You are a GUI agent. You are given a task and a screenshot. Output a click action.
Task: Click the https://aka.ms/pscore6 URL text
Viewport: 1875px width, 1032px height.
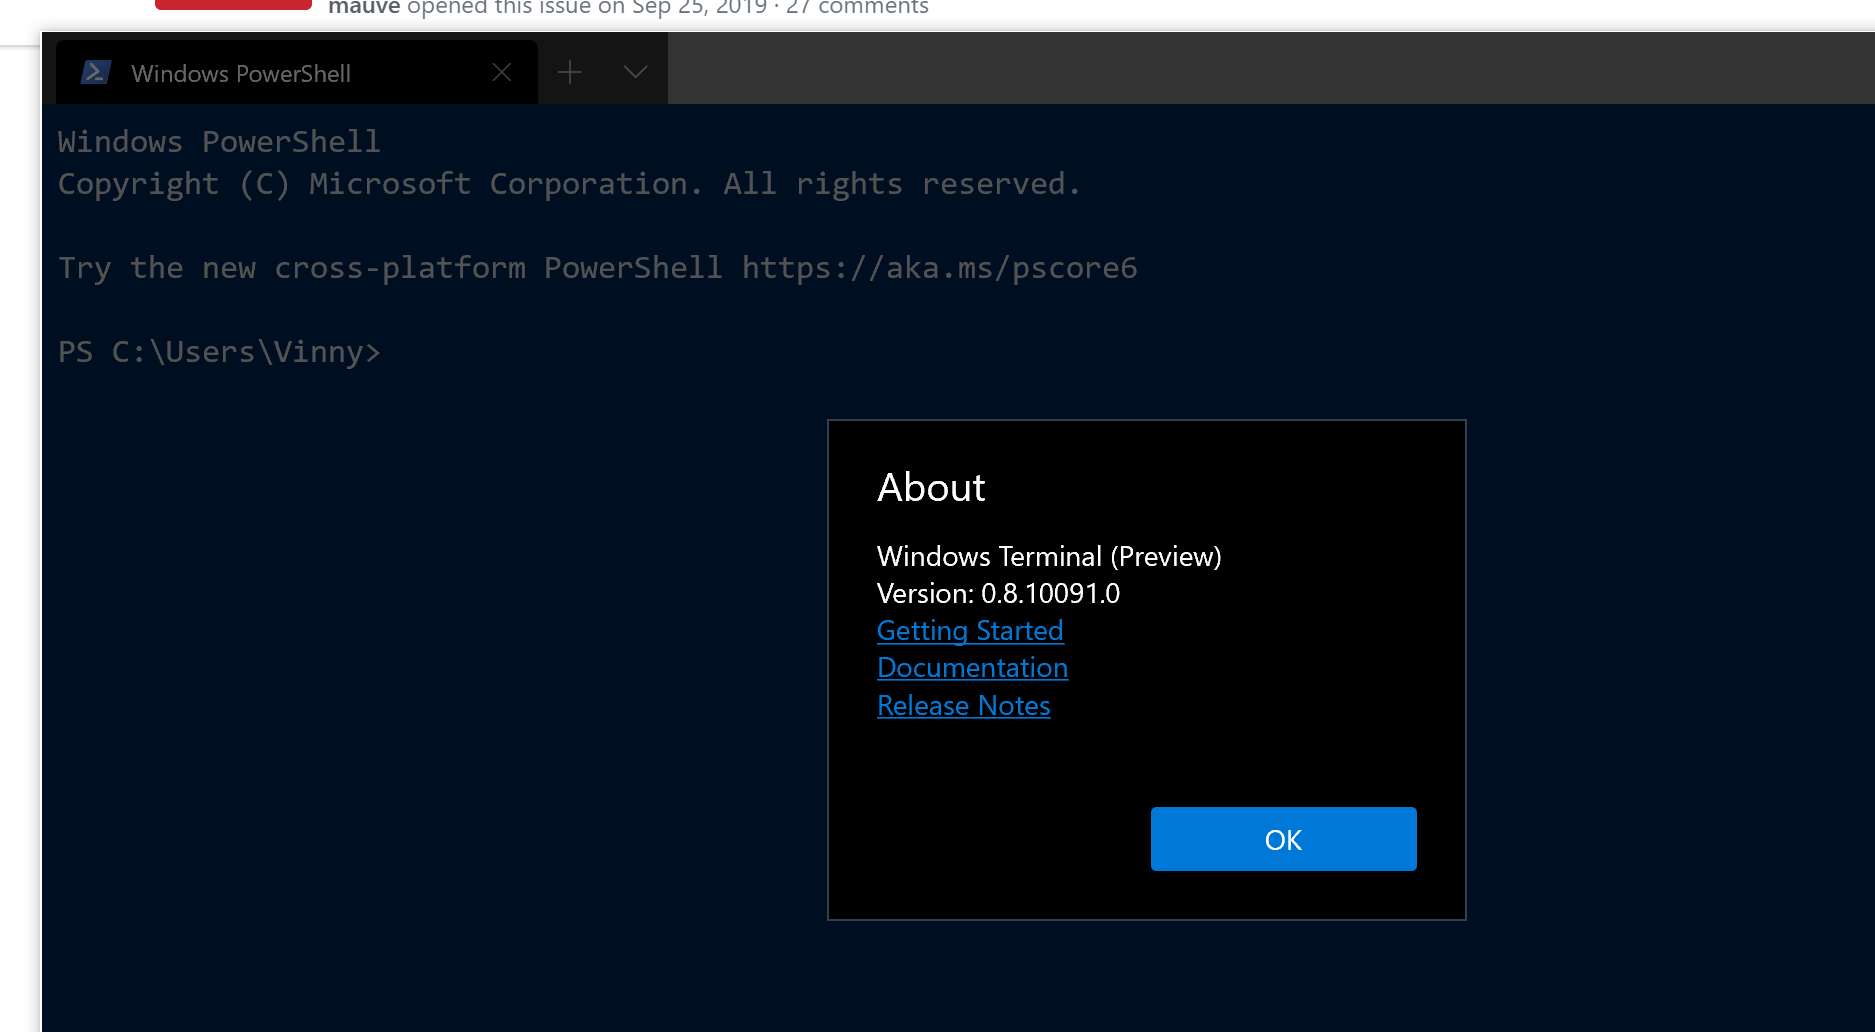[939, 268]
